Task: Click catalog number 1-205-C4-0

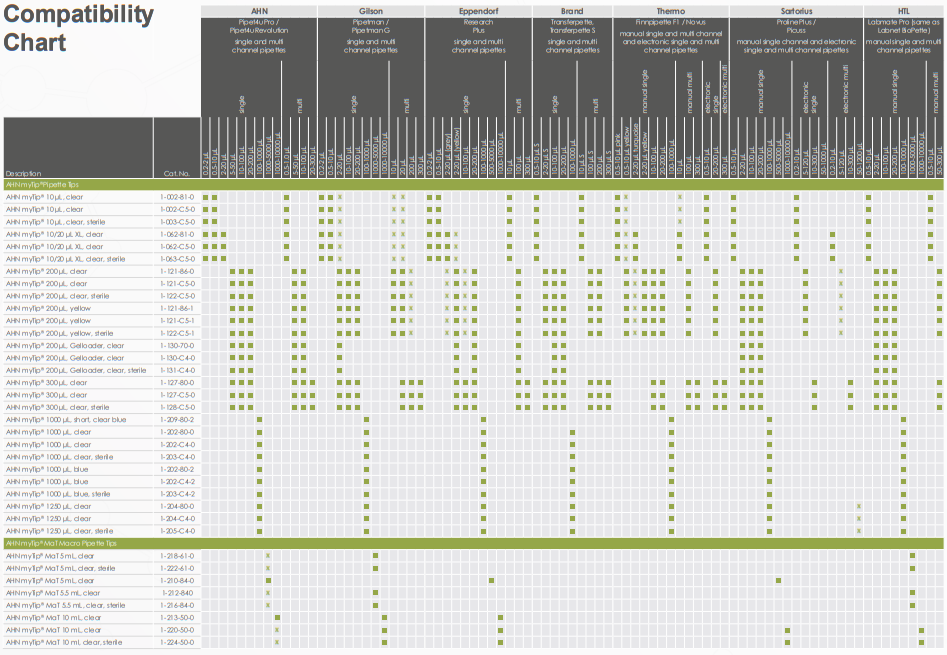Action: 177,531
